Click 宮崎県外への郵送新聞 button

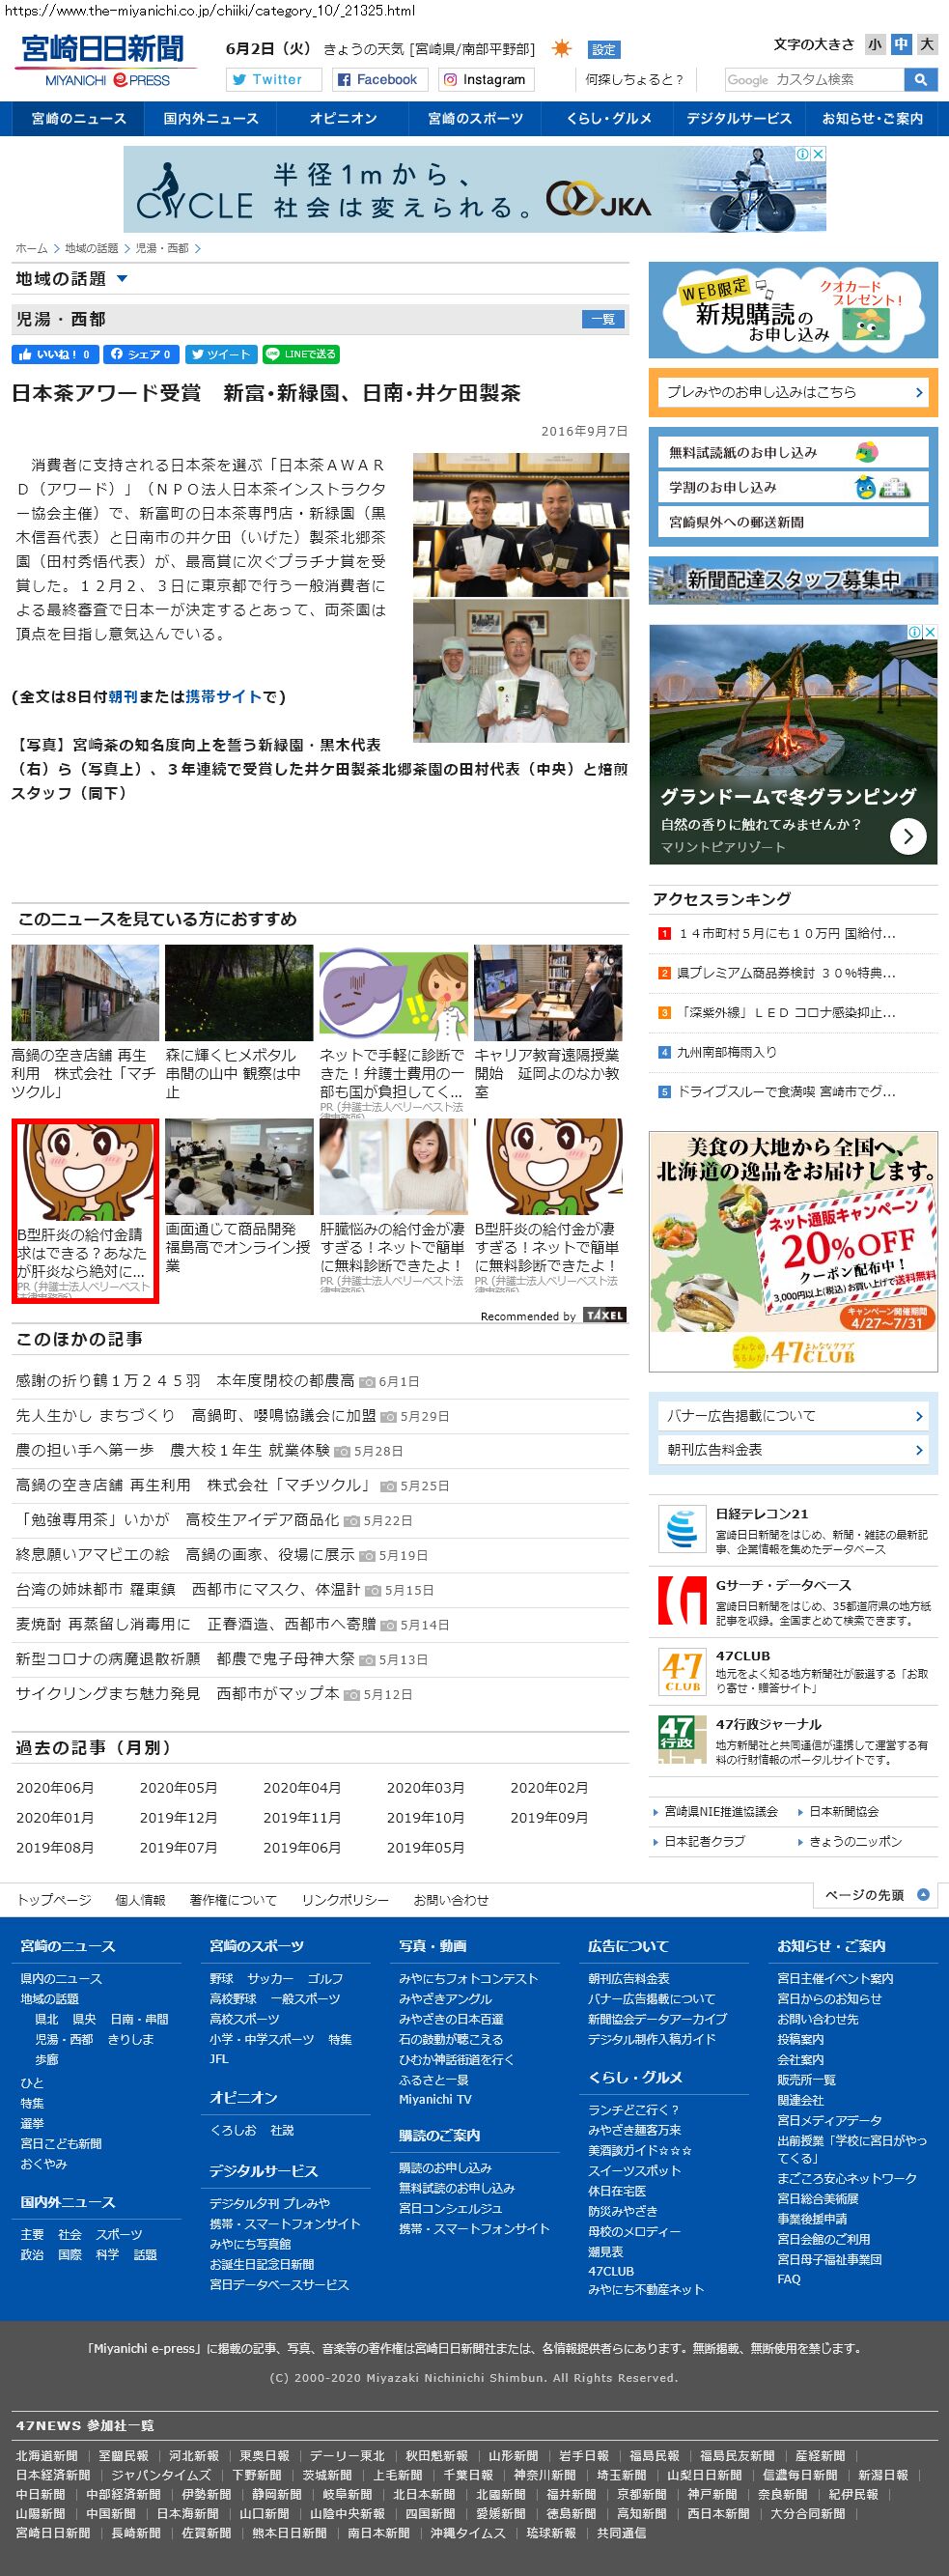794,522
